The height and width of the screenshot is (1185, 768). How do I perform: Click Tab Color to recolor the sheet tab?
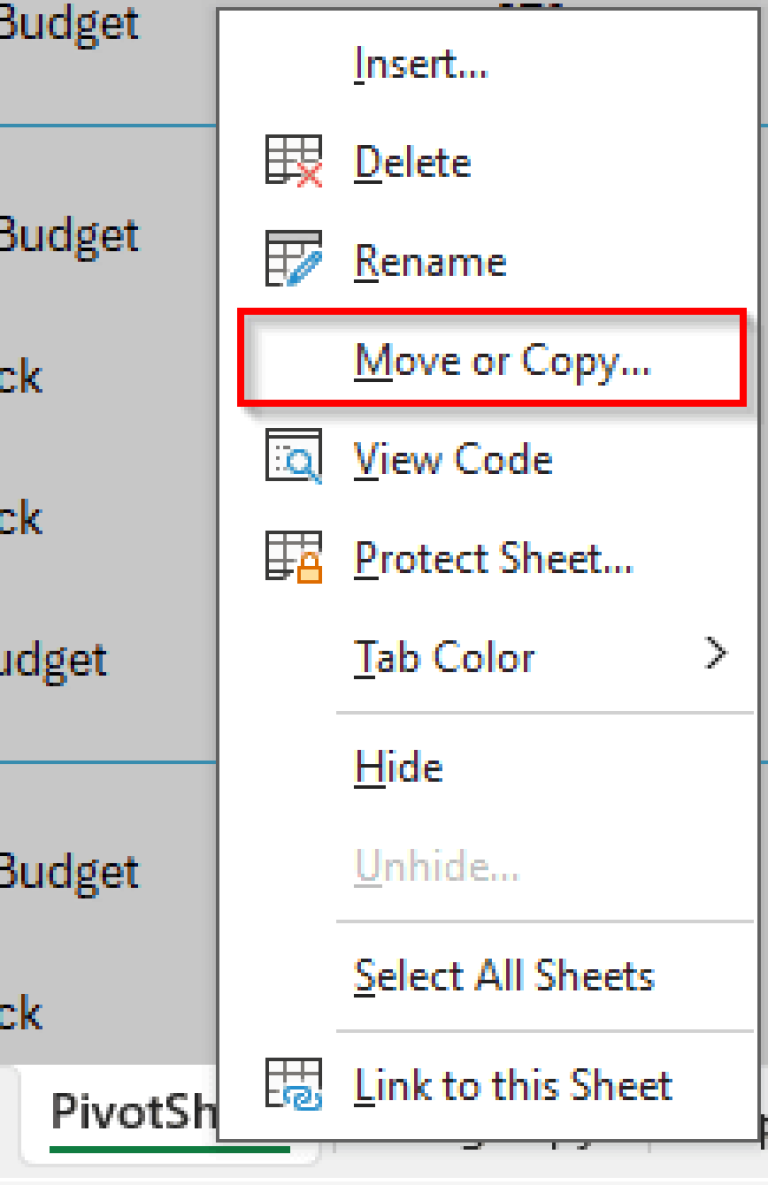point(444,657)
